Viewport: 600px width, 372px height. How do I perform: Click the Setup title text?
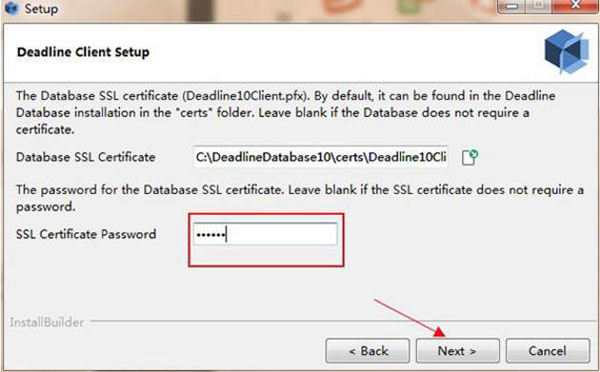[x=41, y=8]
